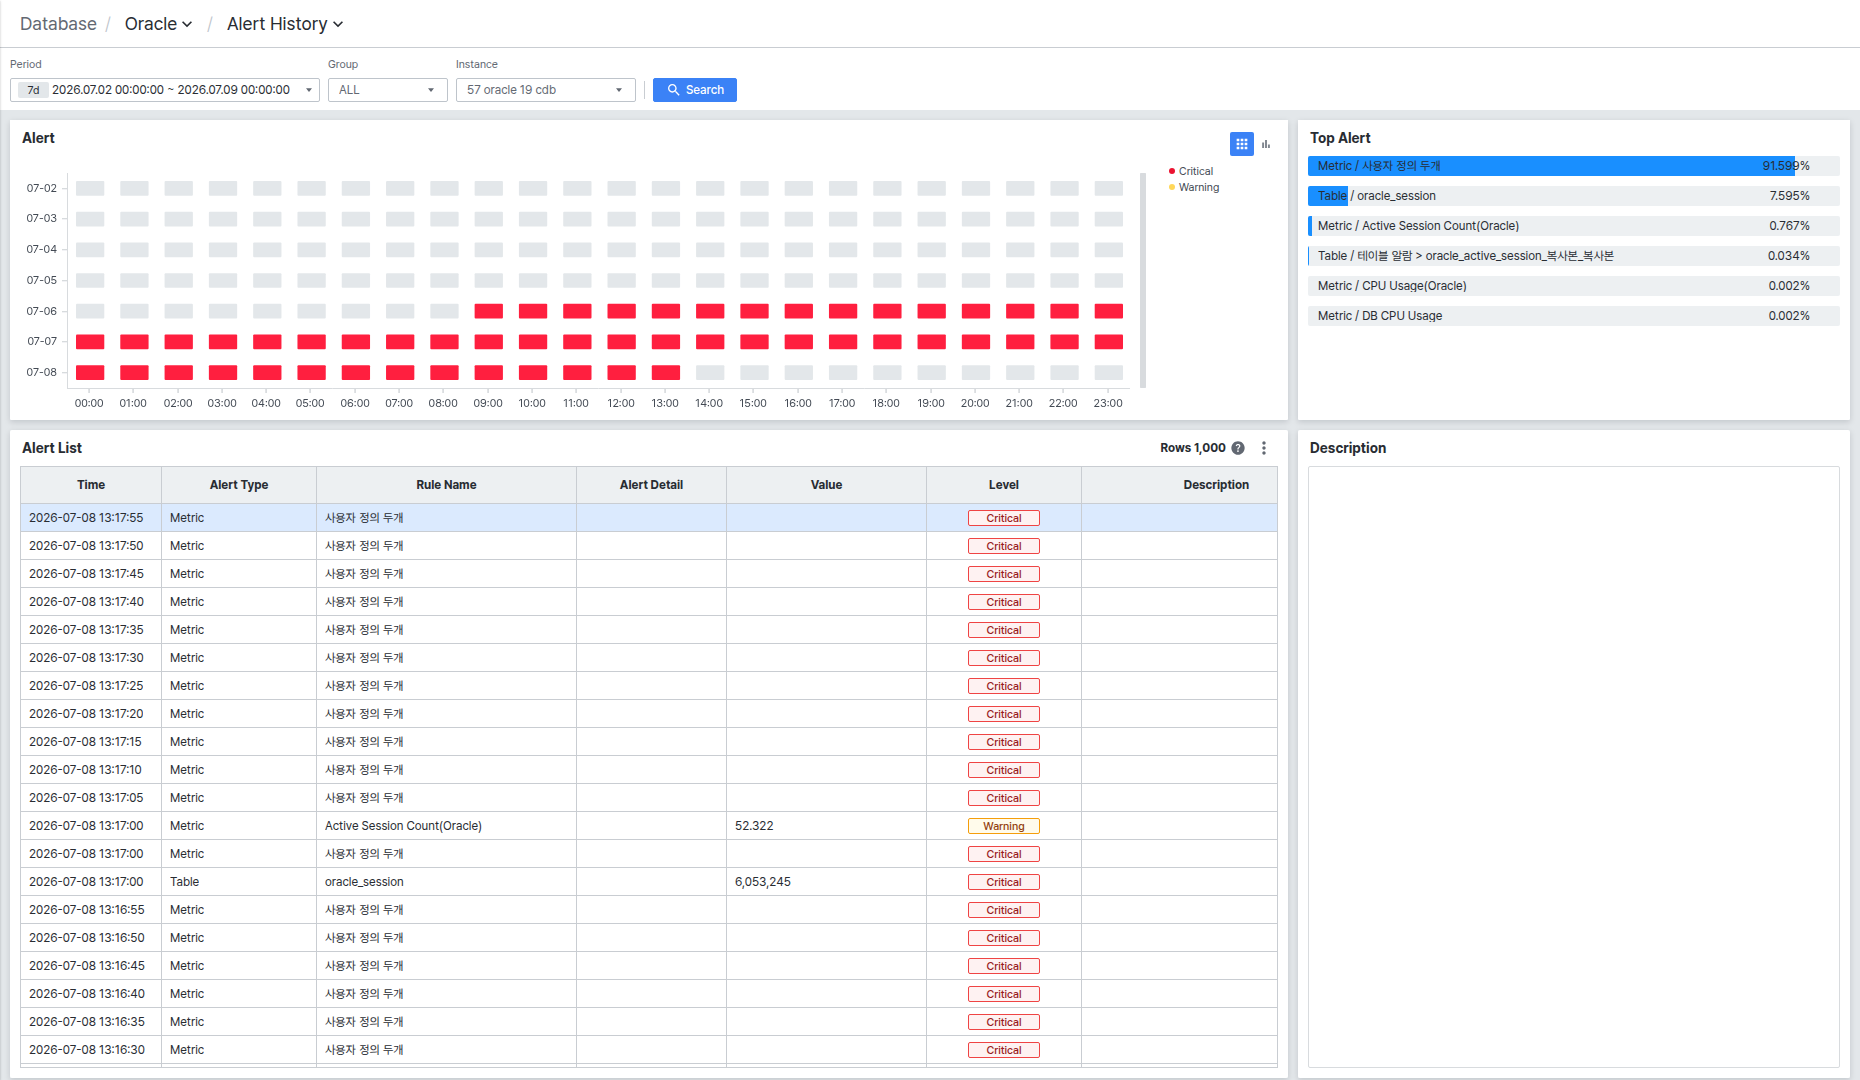The width and height of the screenshot is (1860, 1080).
Task: Select alert row 2026-07-08 13:17:55
Action: (x=649, y=518)
